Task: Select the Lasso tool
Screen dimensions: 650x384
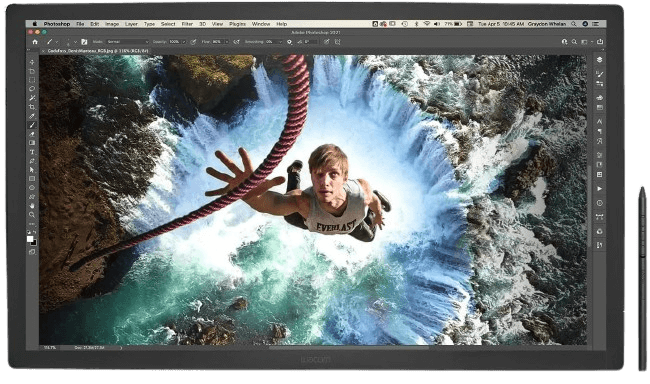Action: 32,89
